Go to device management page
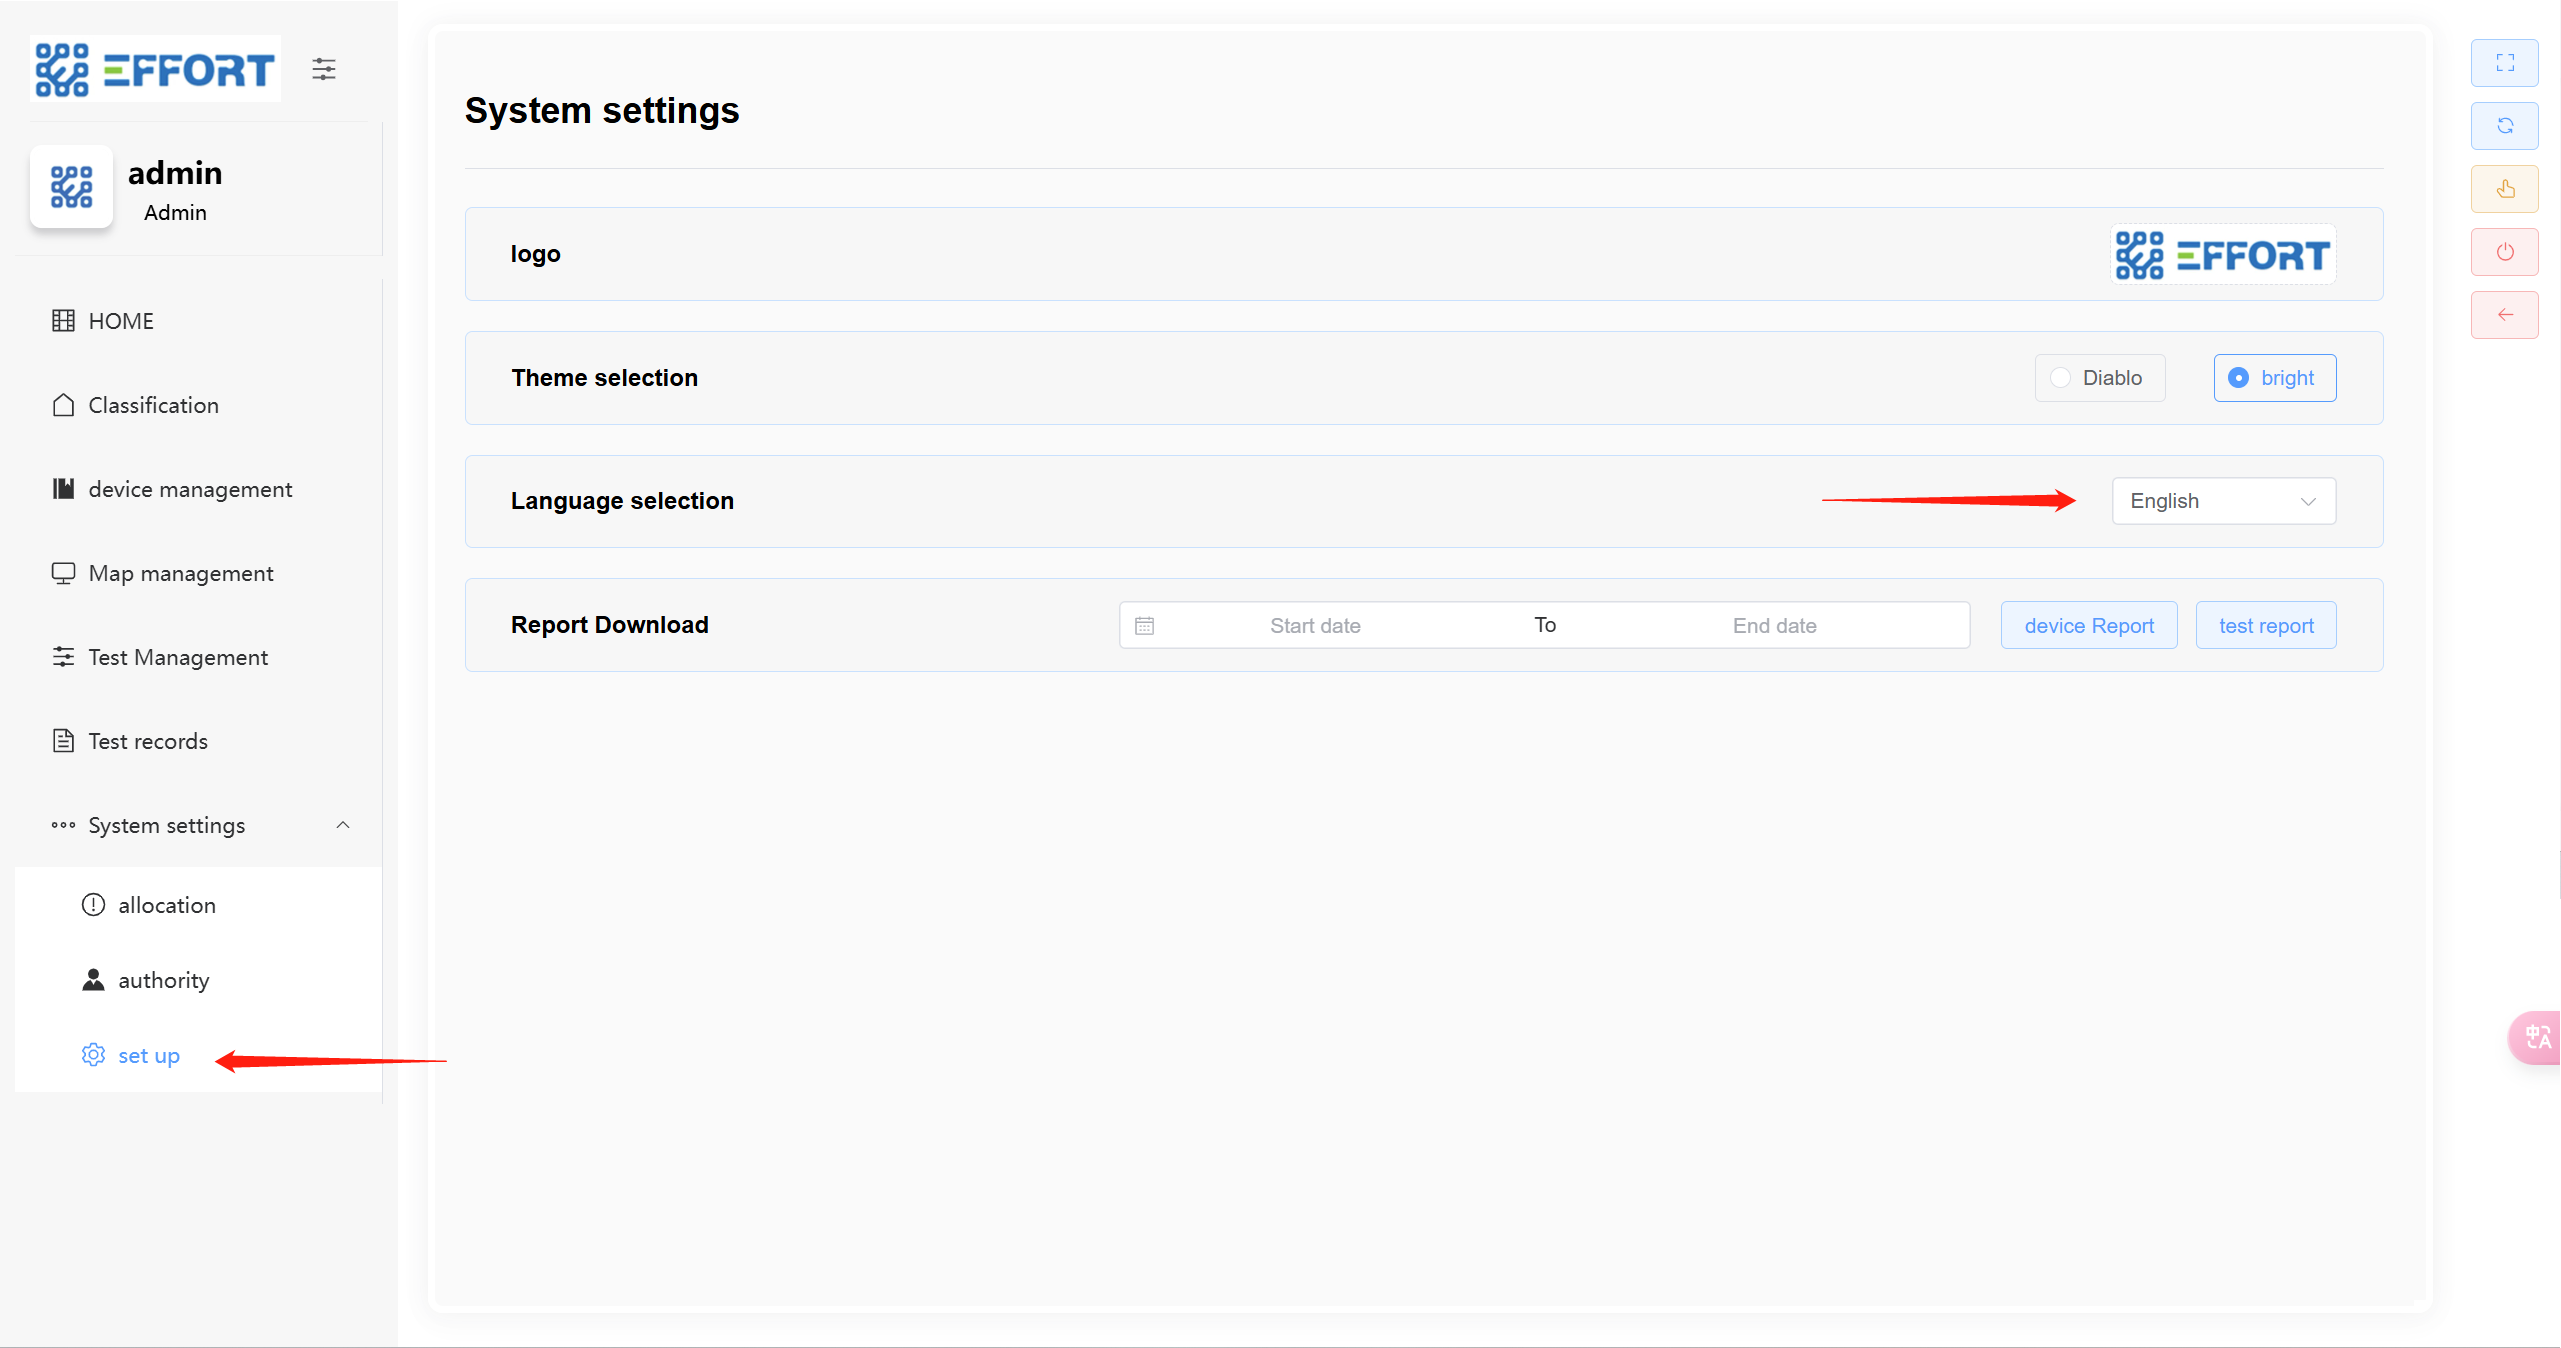This screenshot has width=2561, height=1348. tap(190, 489)
